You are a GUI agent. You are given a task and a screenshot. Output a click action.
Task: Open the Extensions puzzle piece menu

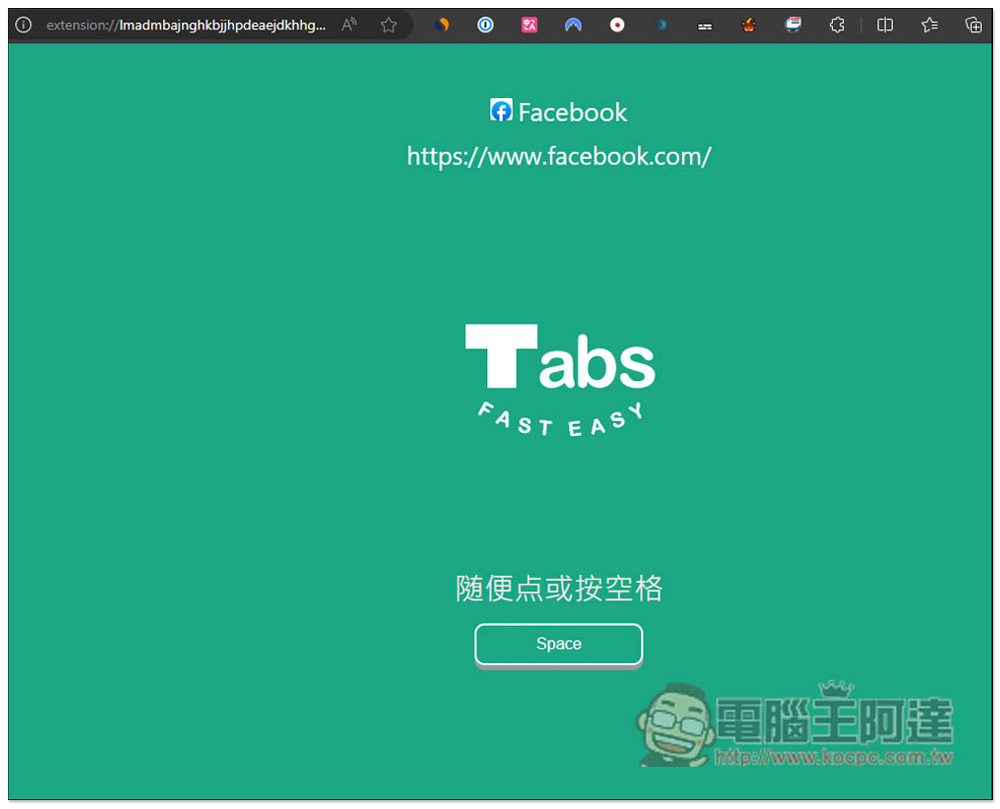coord(837,25)
